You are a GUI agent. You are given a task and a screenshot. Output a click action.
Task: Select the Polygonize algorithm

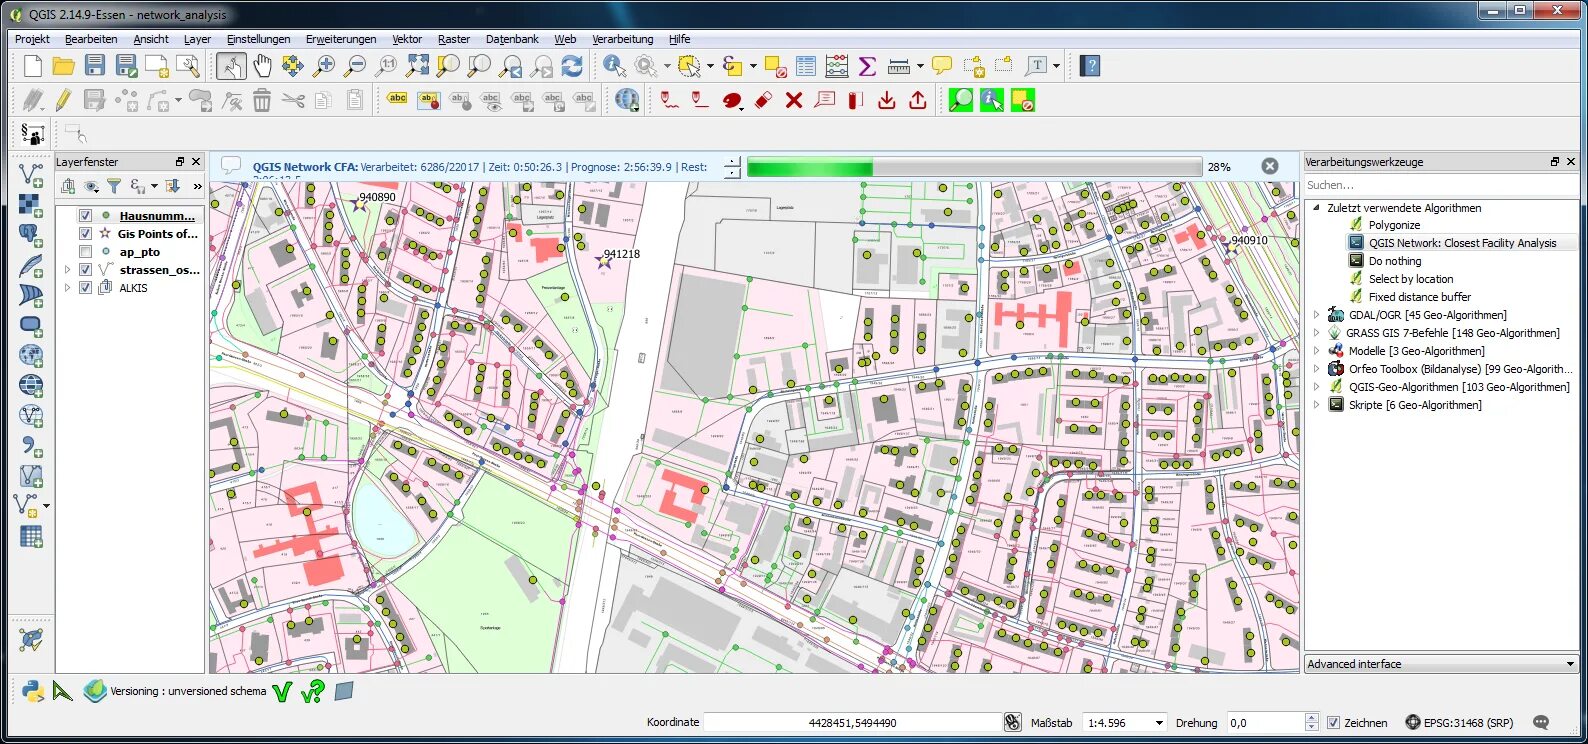1394,225
